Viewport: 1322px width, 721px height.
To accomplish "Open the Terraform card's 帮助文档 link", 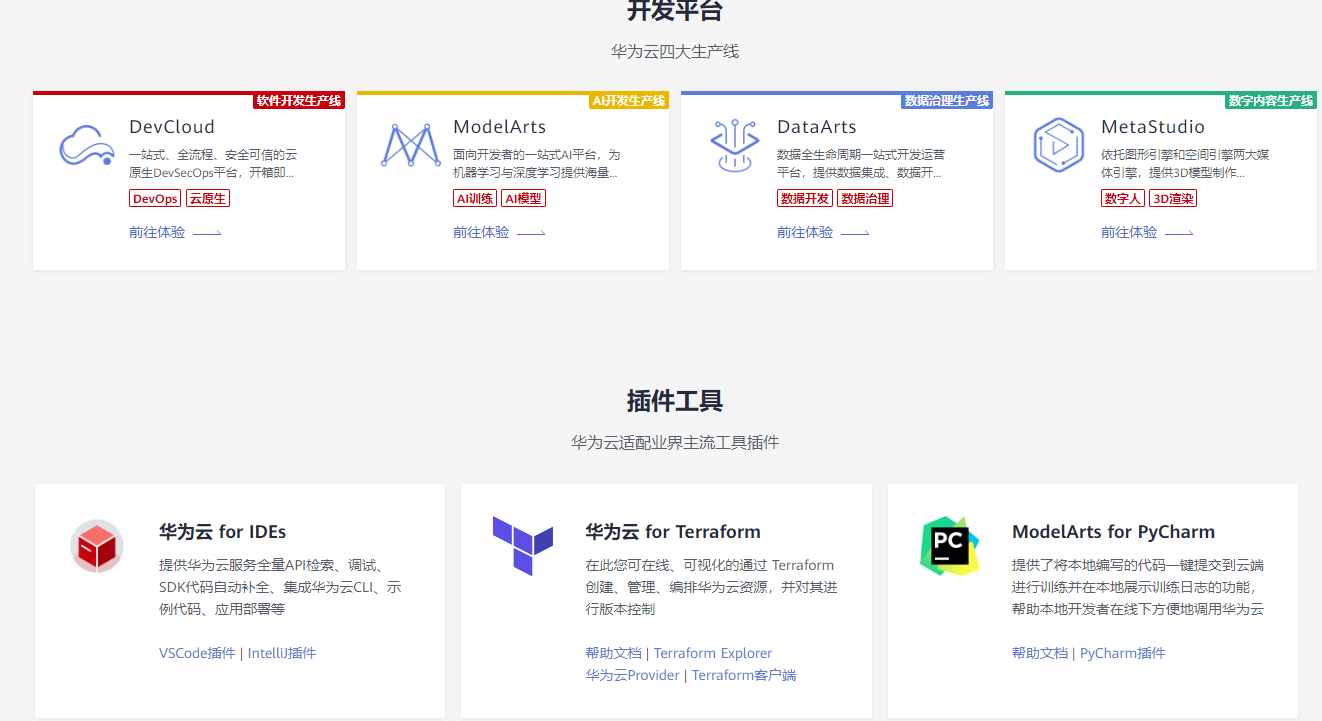I will point(613,653).
